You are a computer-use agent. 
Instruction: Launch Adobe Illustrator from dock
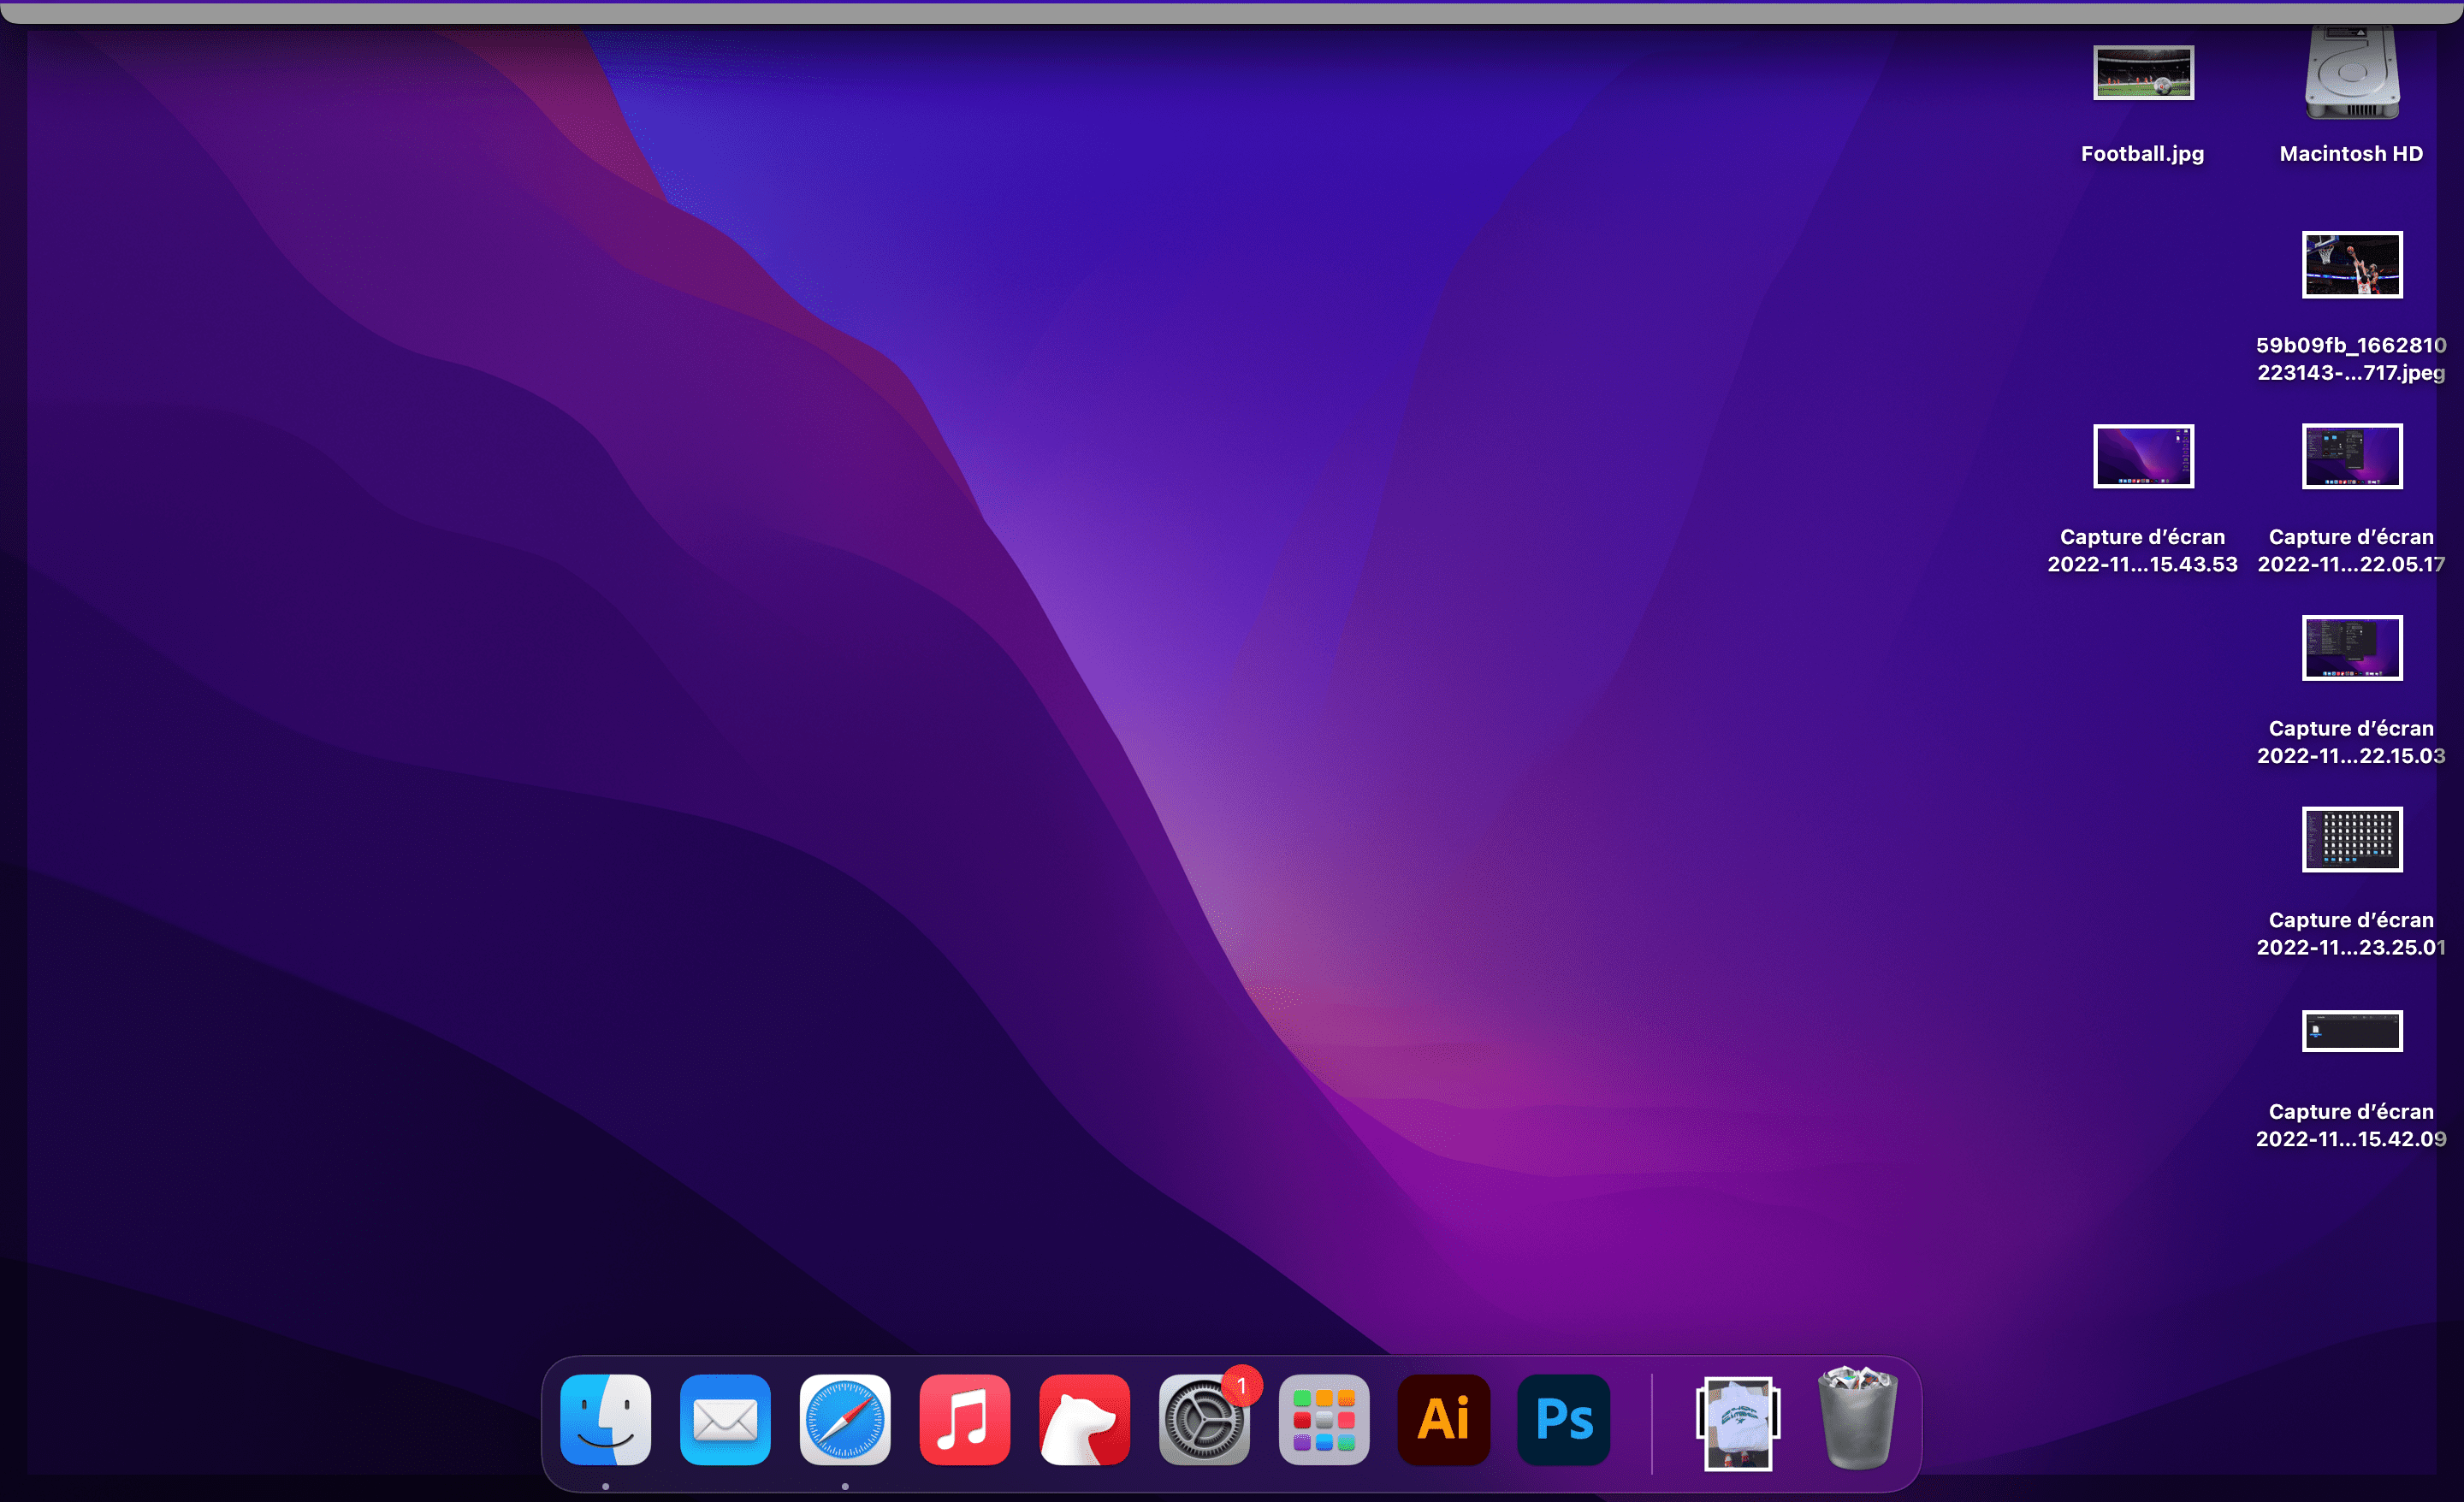(1443, 1419)
